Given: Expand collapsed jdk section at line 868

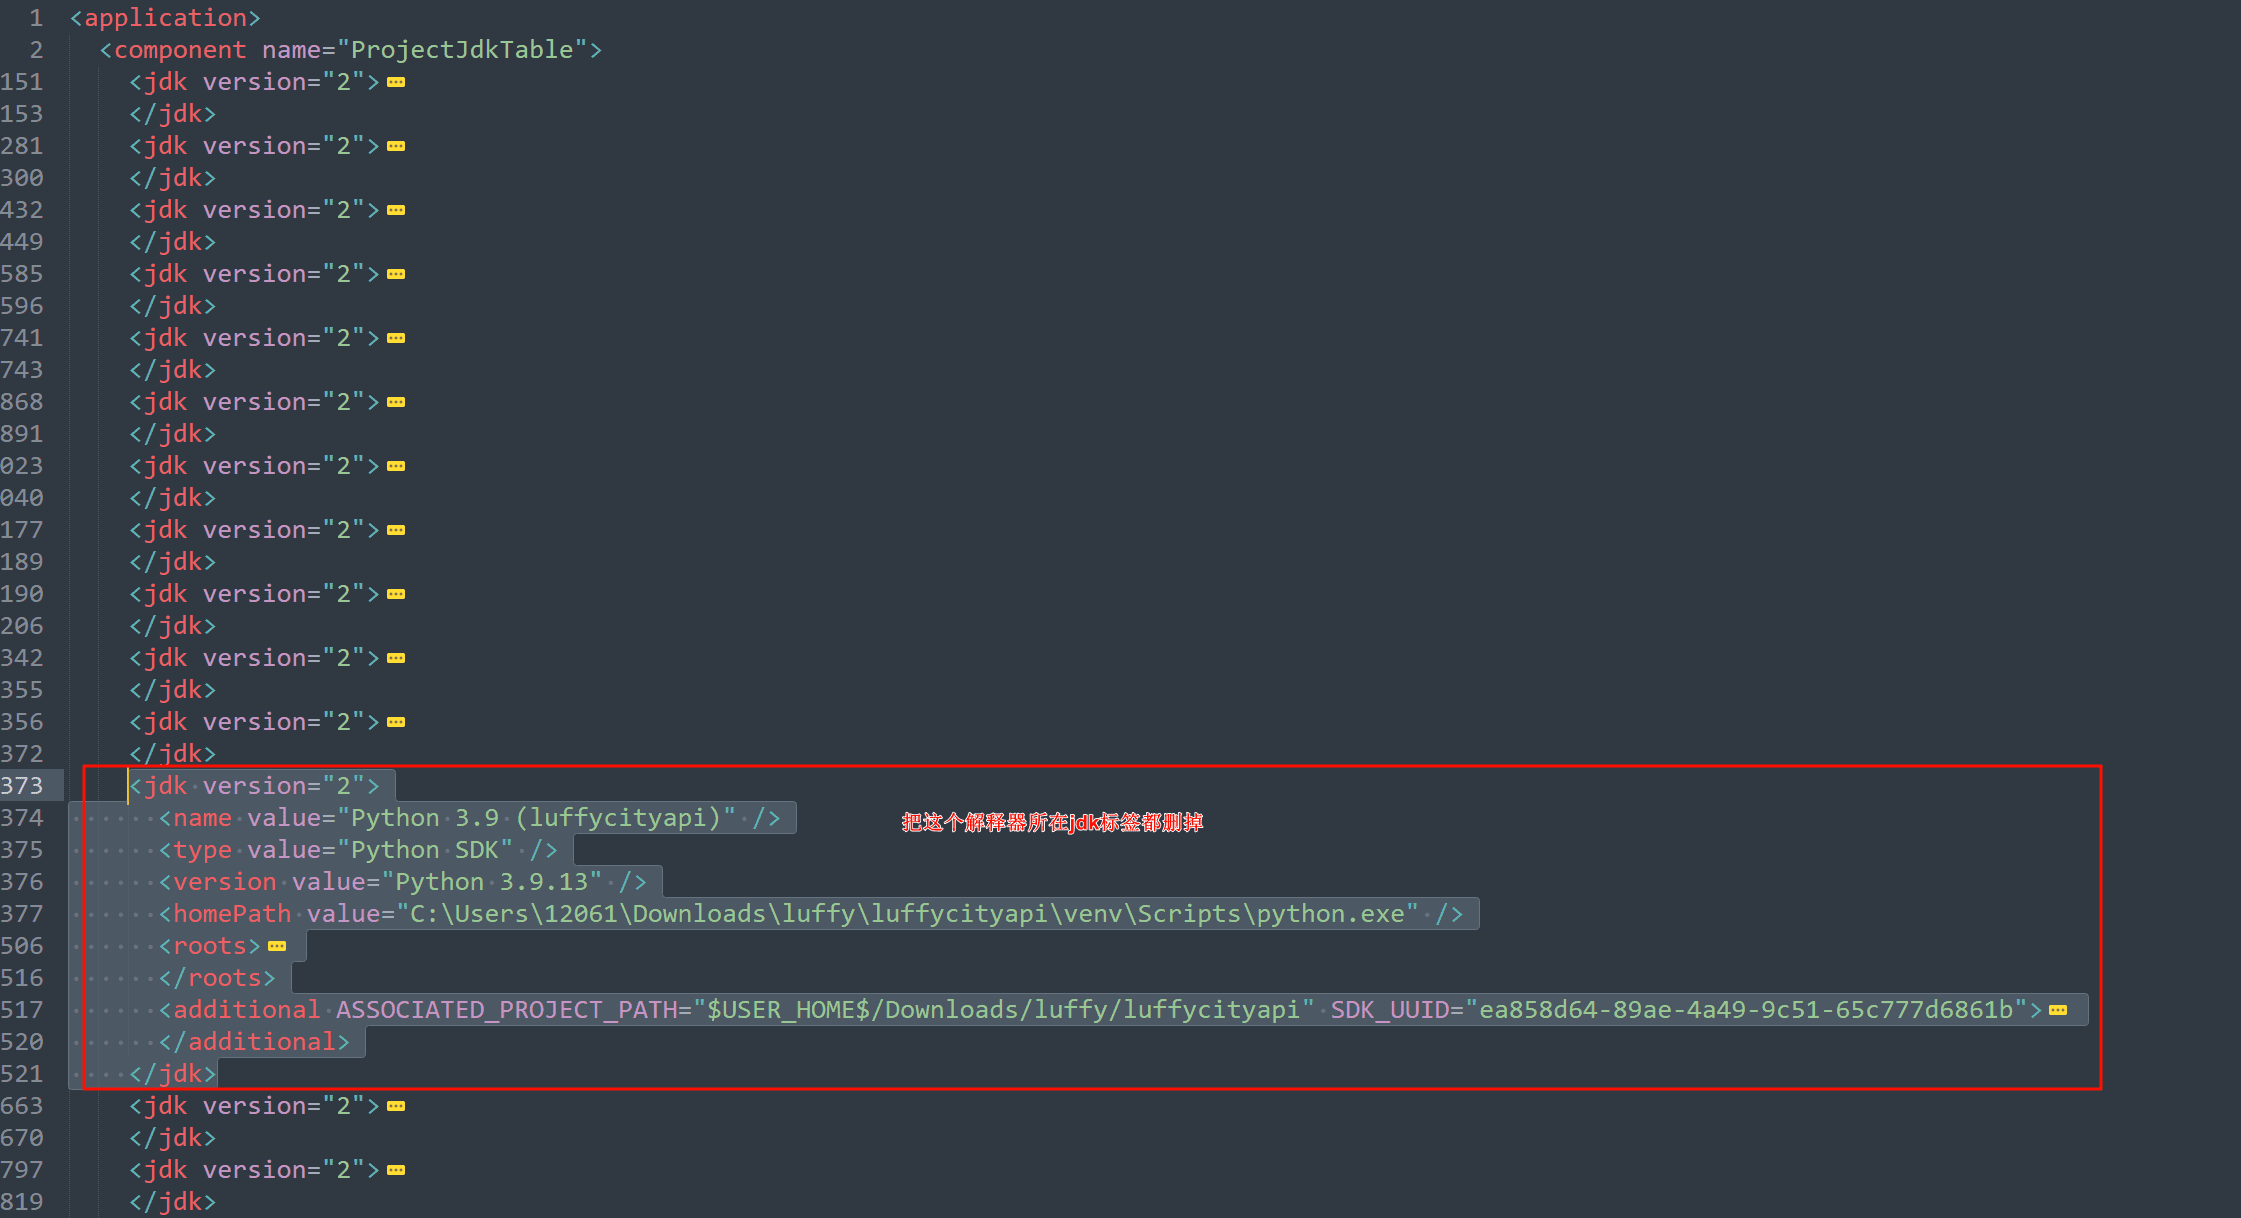Looking at the screenshot, I should 396,402.
